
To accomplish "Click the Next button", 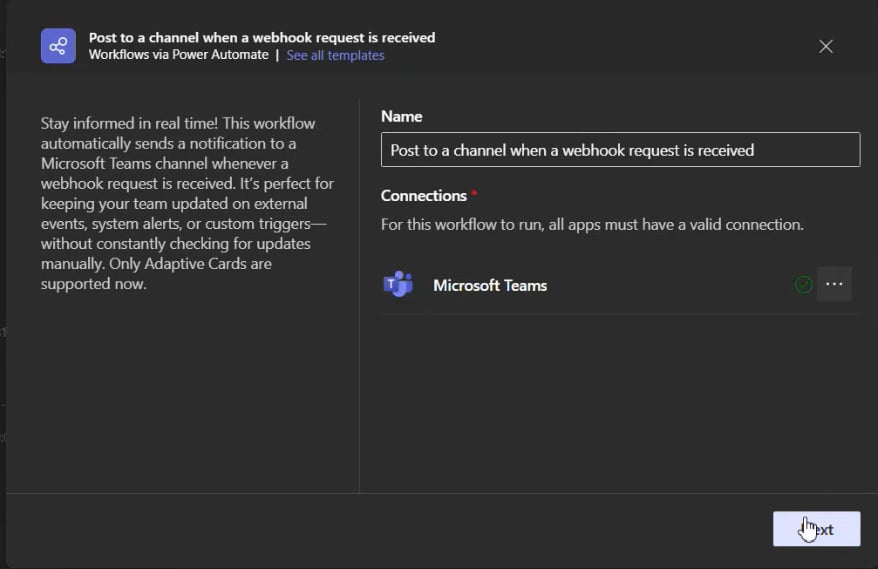I will (816, 529).
